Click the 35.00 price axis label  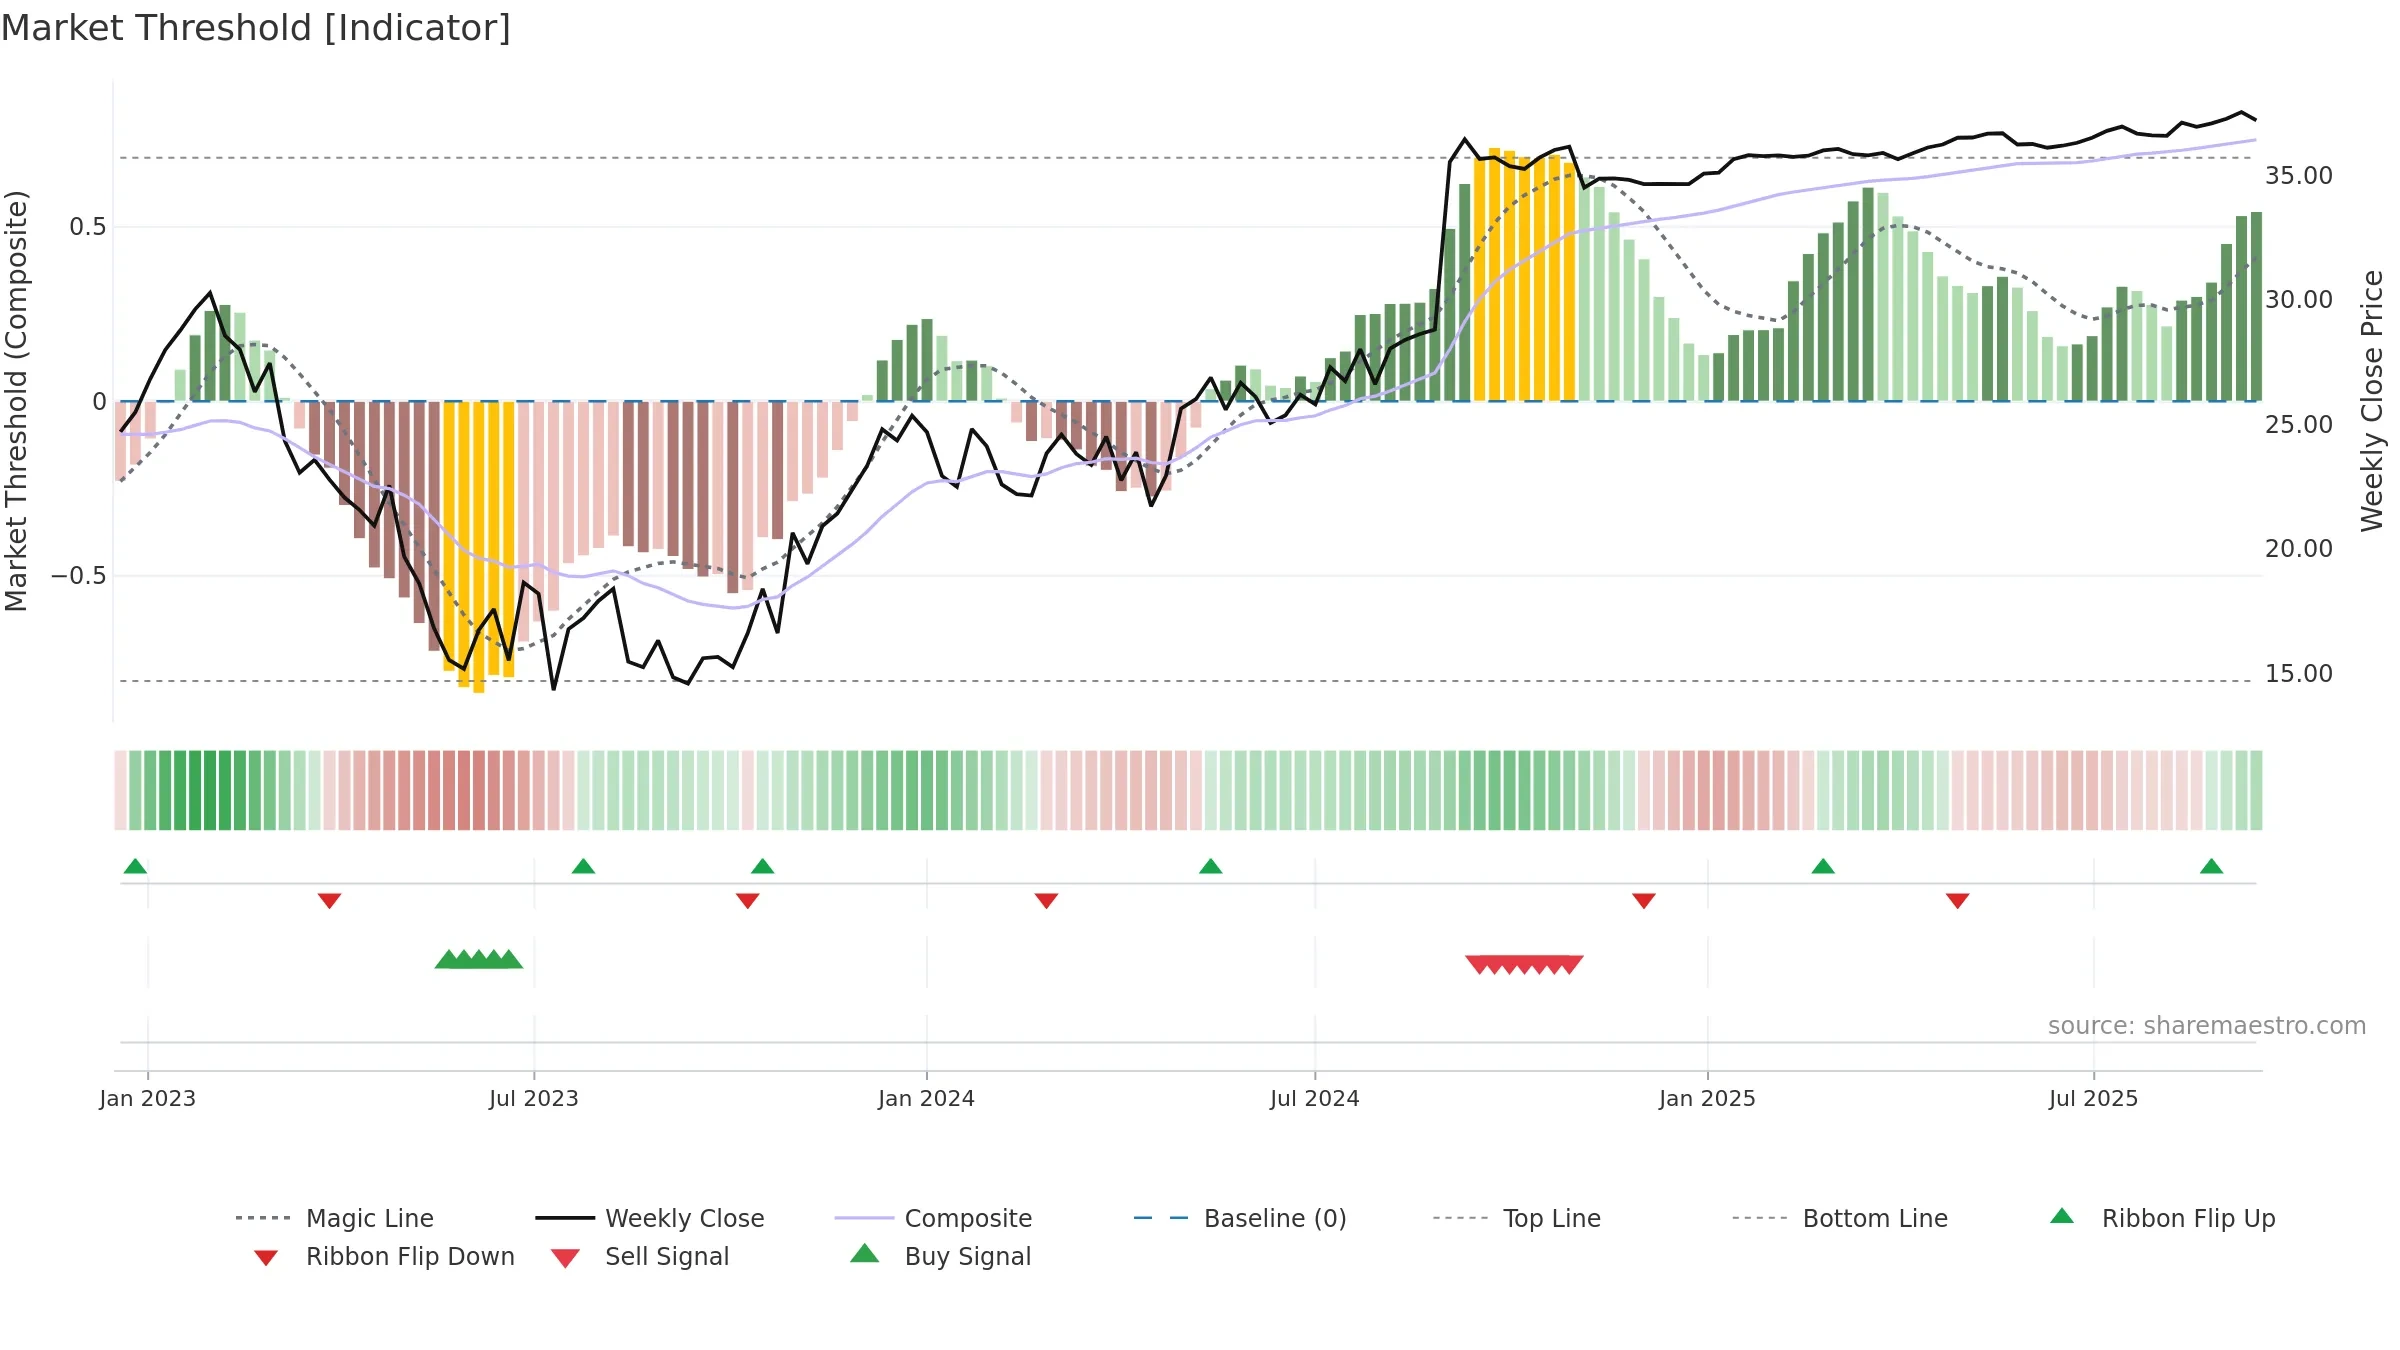[x=2299, y=176]
